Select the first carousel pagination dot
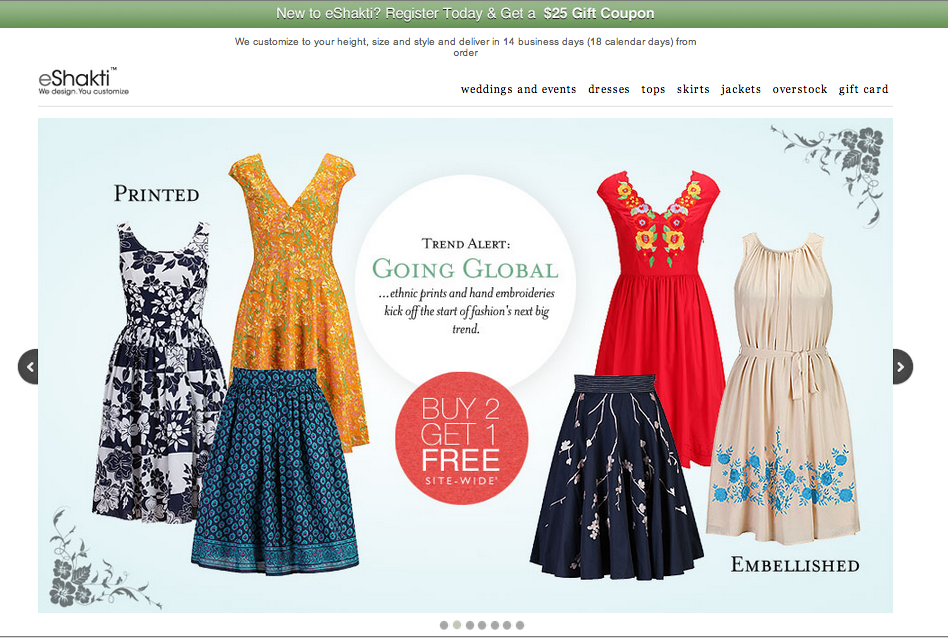 click(x=443, y=625)
